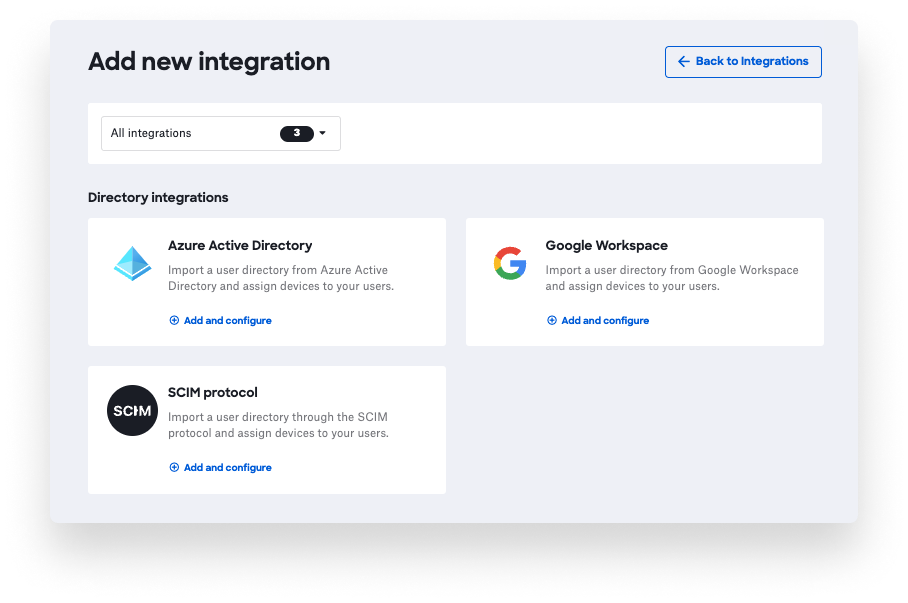Click the plus icon under Azure Active Directory
This screenshot has width=908, height=603.
pos(174,321)
